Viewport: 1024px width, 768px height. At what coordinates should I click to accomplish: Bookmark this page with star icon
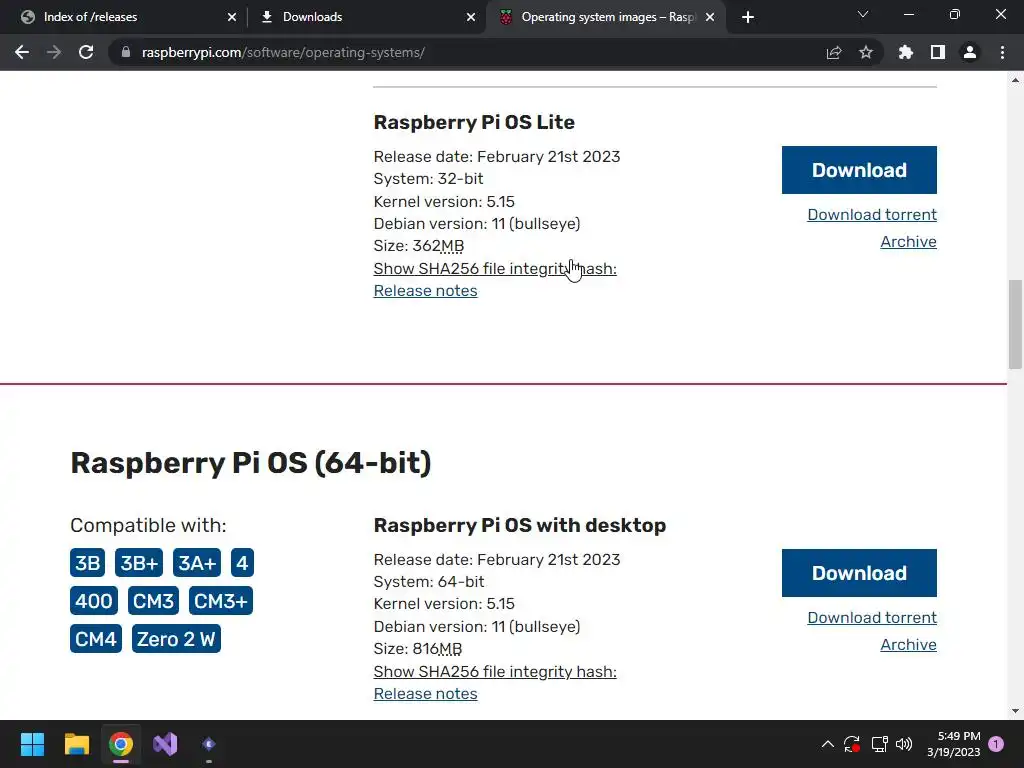click(x=866, y=52)
